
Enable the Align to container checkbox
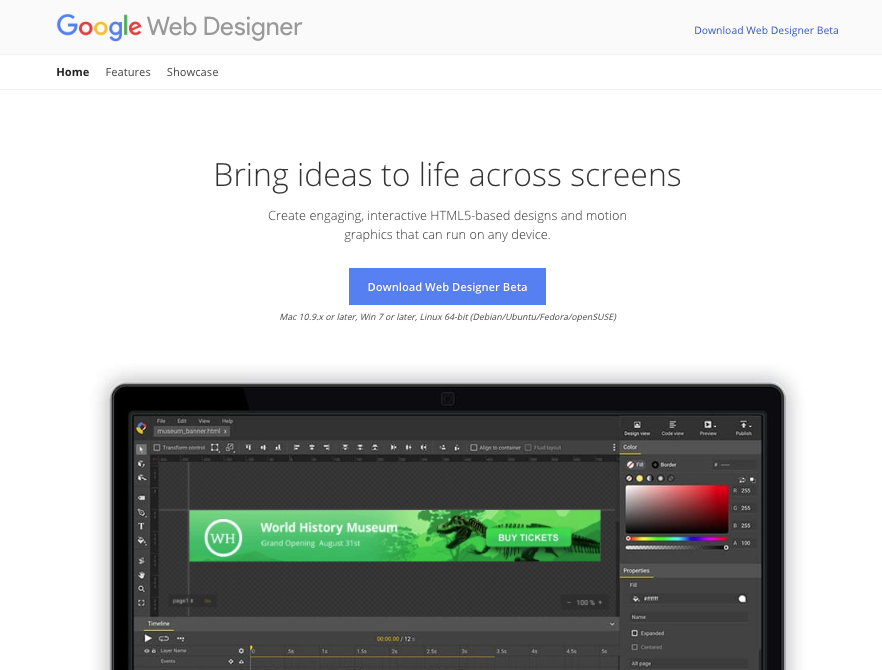pyautogui.click(x=474, y=448)
